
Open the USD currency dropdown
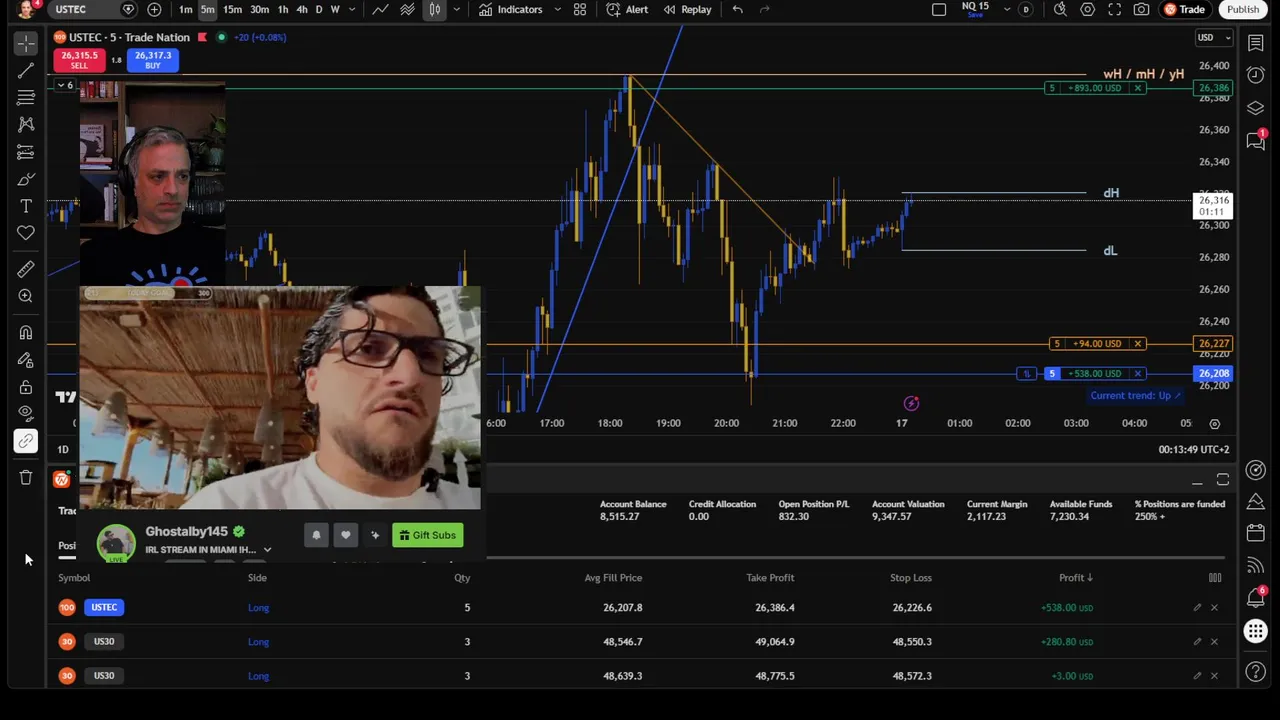pyautogui.click(x=1214, y=38)
